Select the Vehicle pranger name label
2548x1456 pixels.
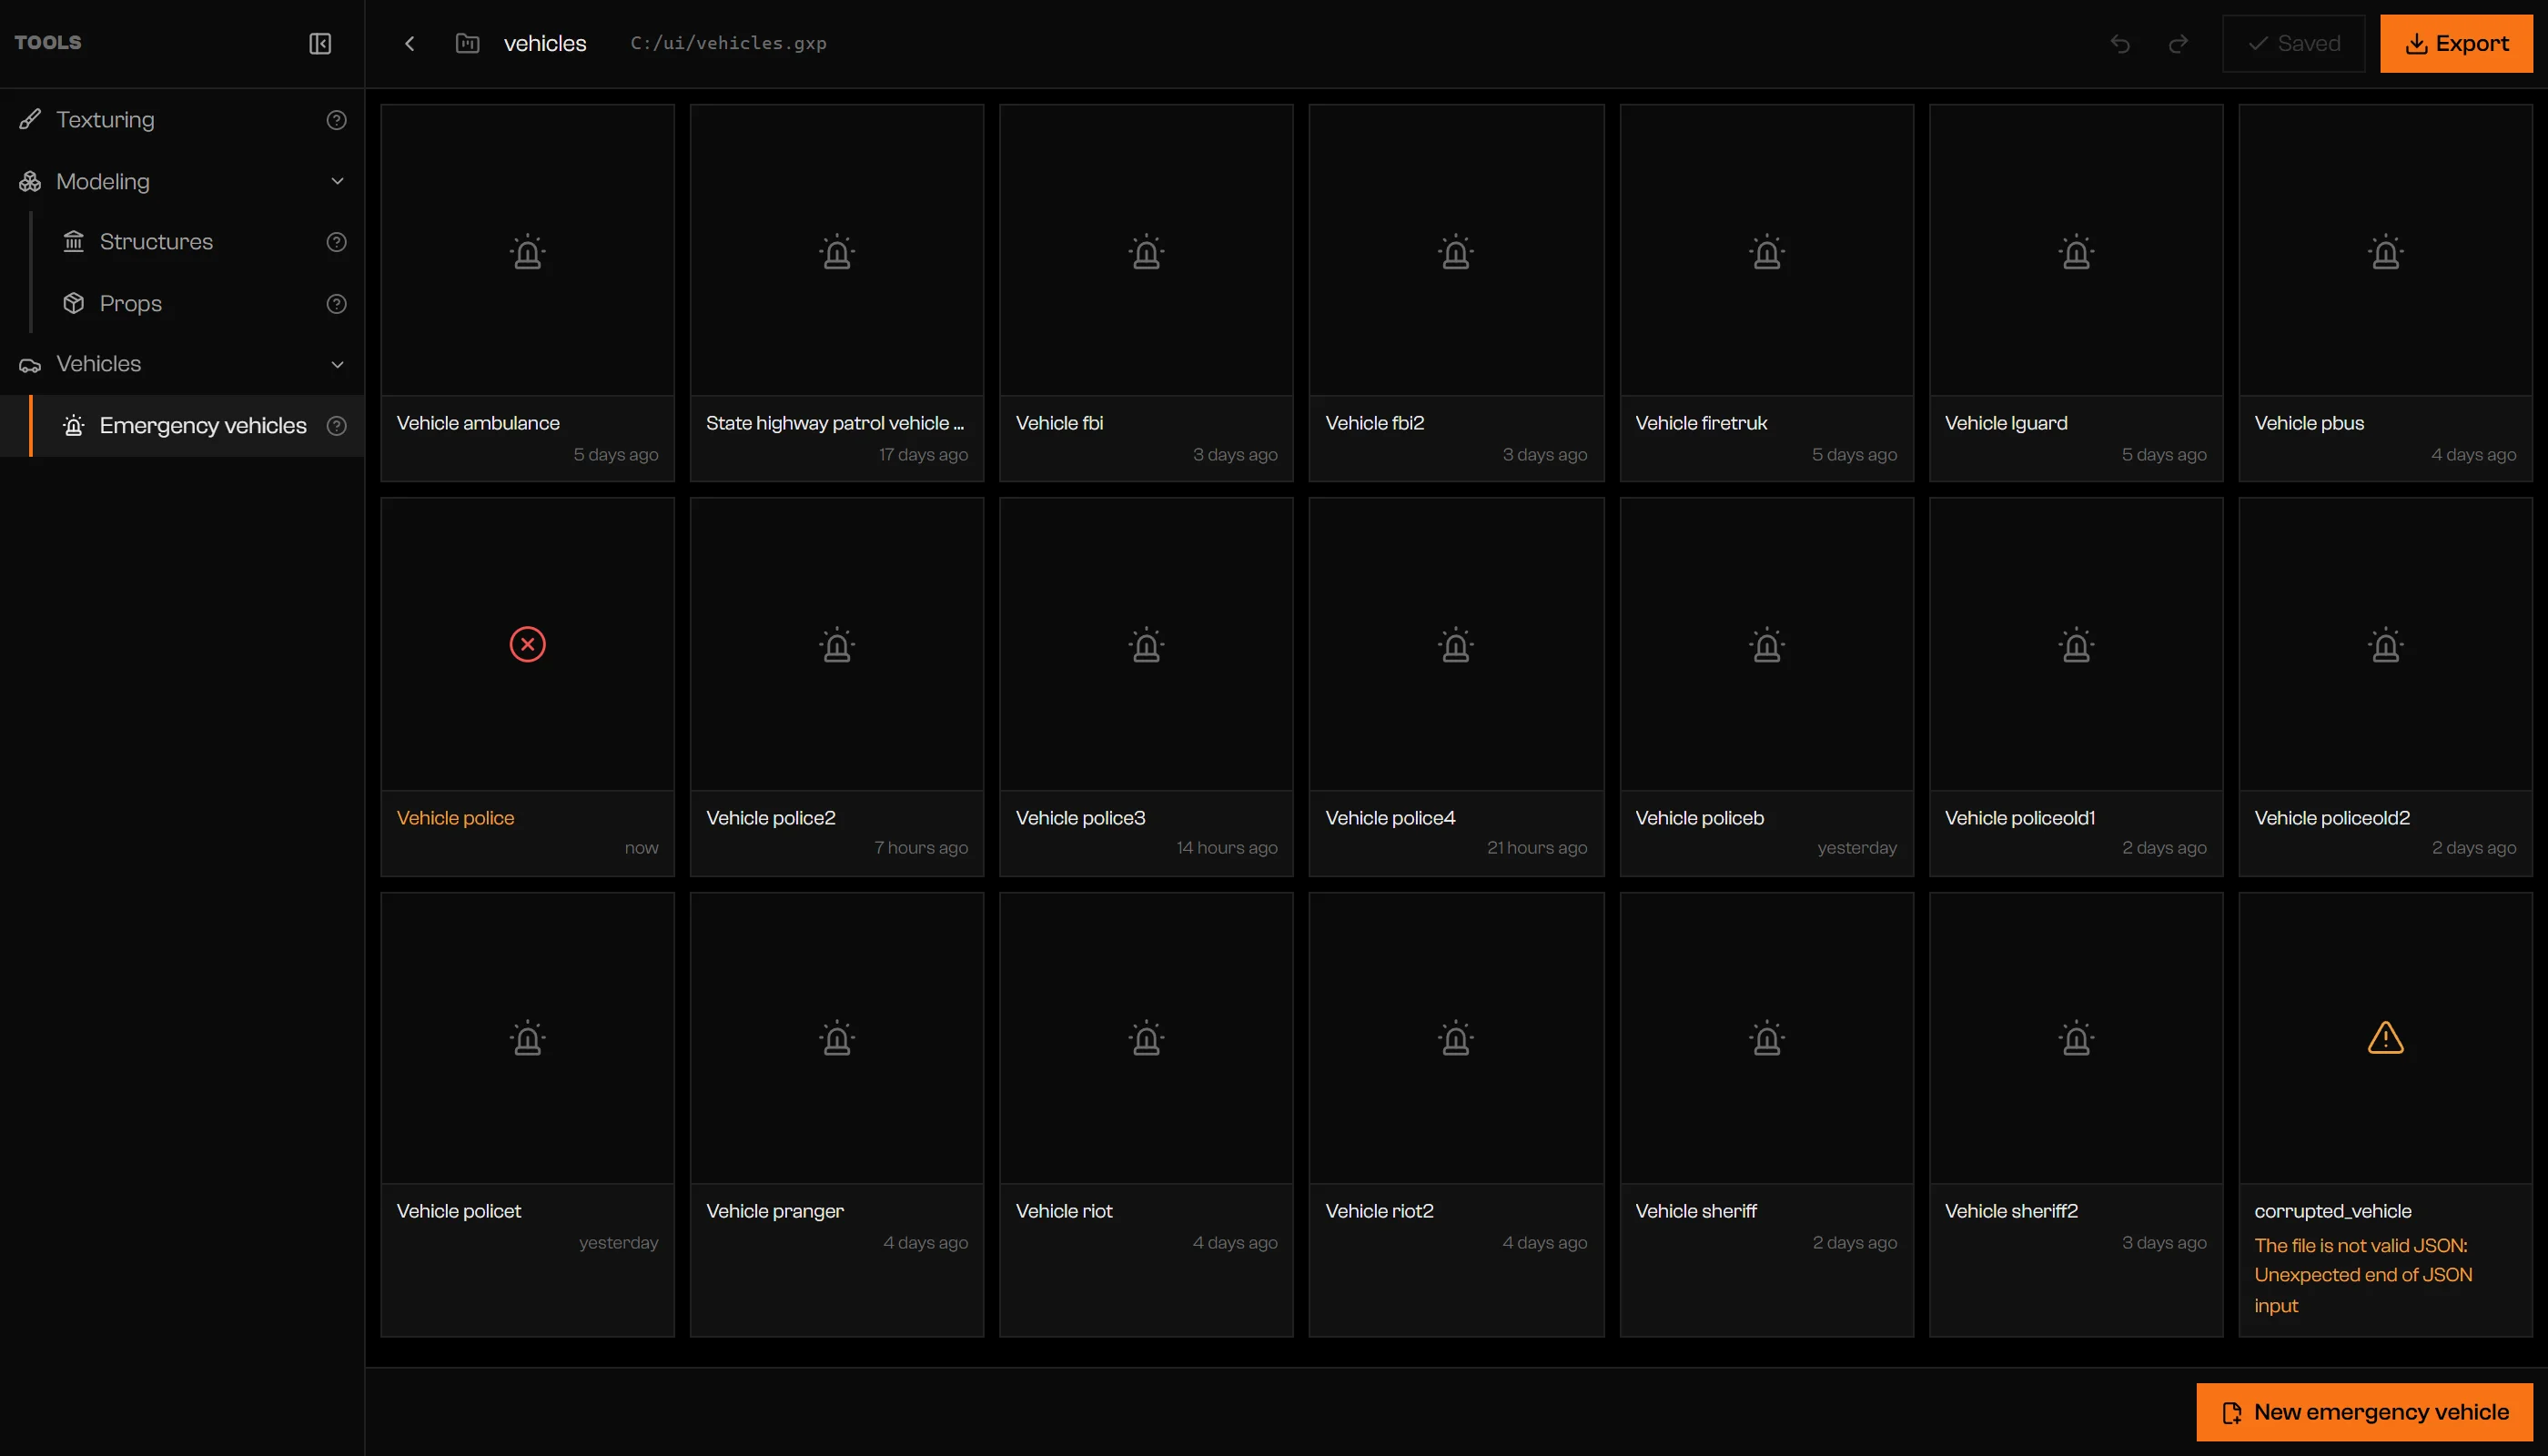(775, 1211)
